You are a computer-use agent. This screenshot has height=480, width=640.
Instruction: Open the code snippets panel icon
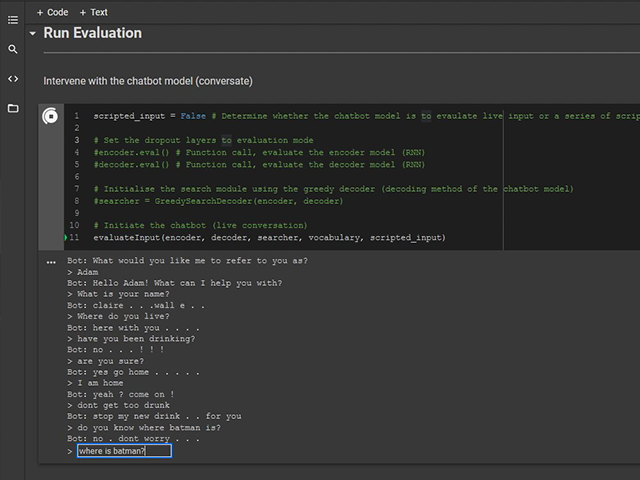tap(13, 78)
